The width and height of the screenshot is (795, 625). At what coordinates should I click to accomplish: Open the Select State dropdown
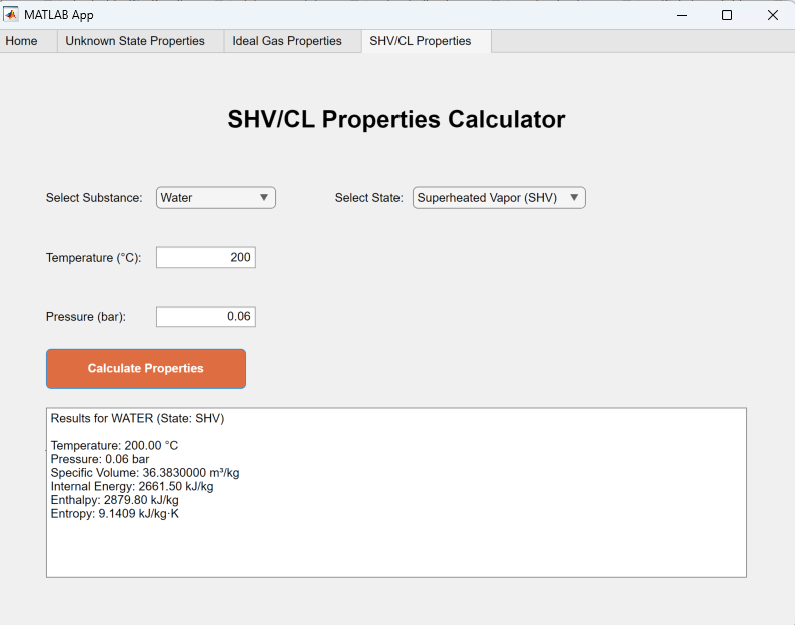click(499, 198)
